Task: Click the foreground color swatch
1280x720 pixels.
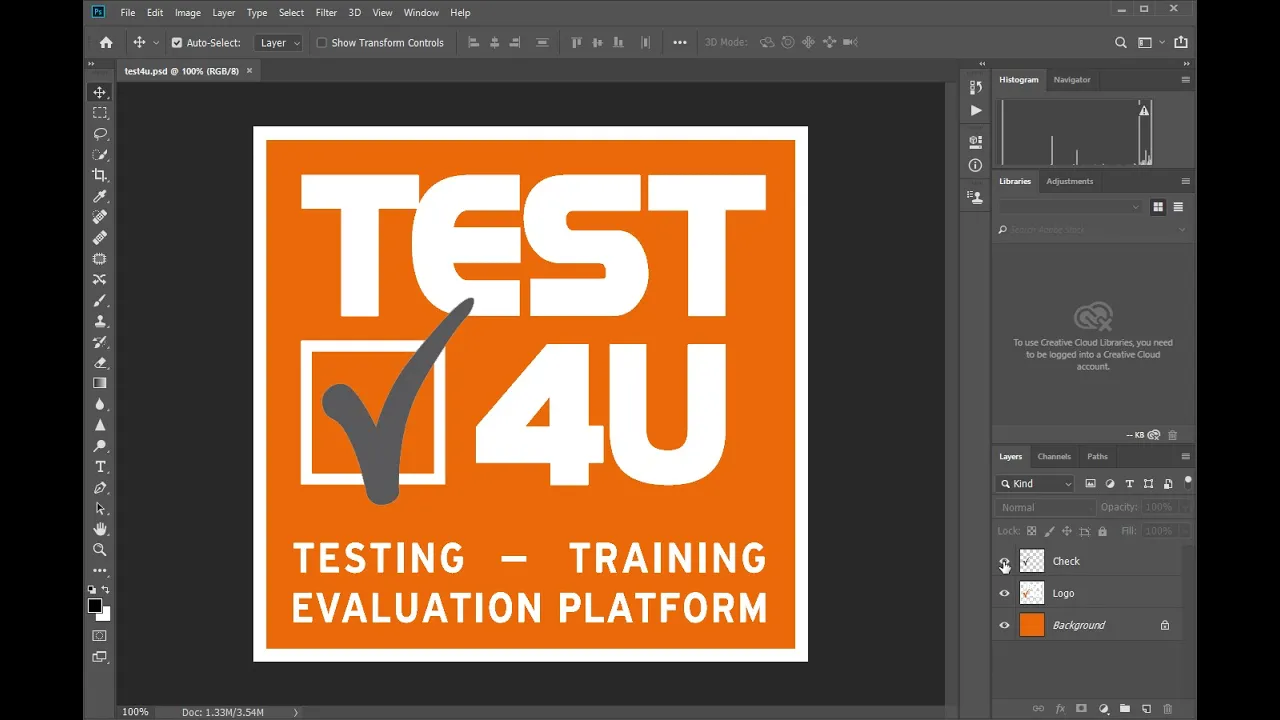Action: (95, 606)
